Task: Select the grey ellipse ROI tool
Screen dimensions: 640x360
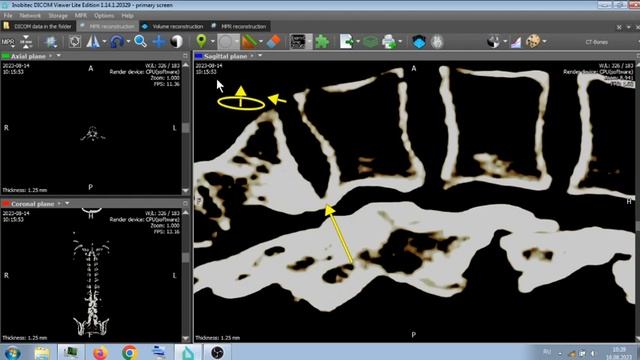Action: click(x=225, y=42)
